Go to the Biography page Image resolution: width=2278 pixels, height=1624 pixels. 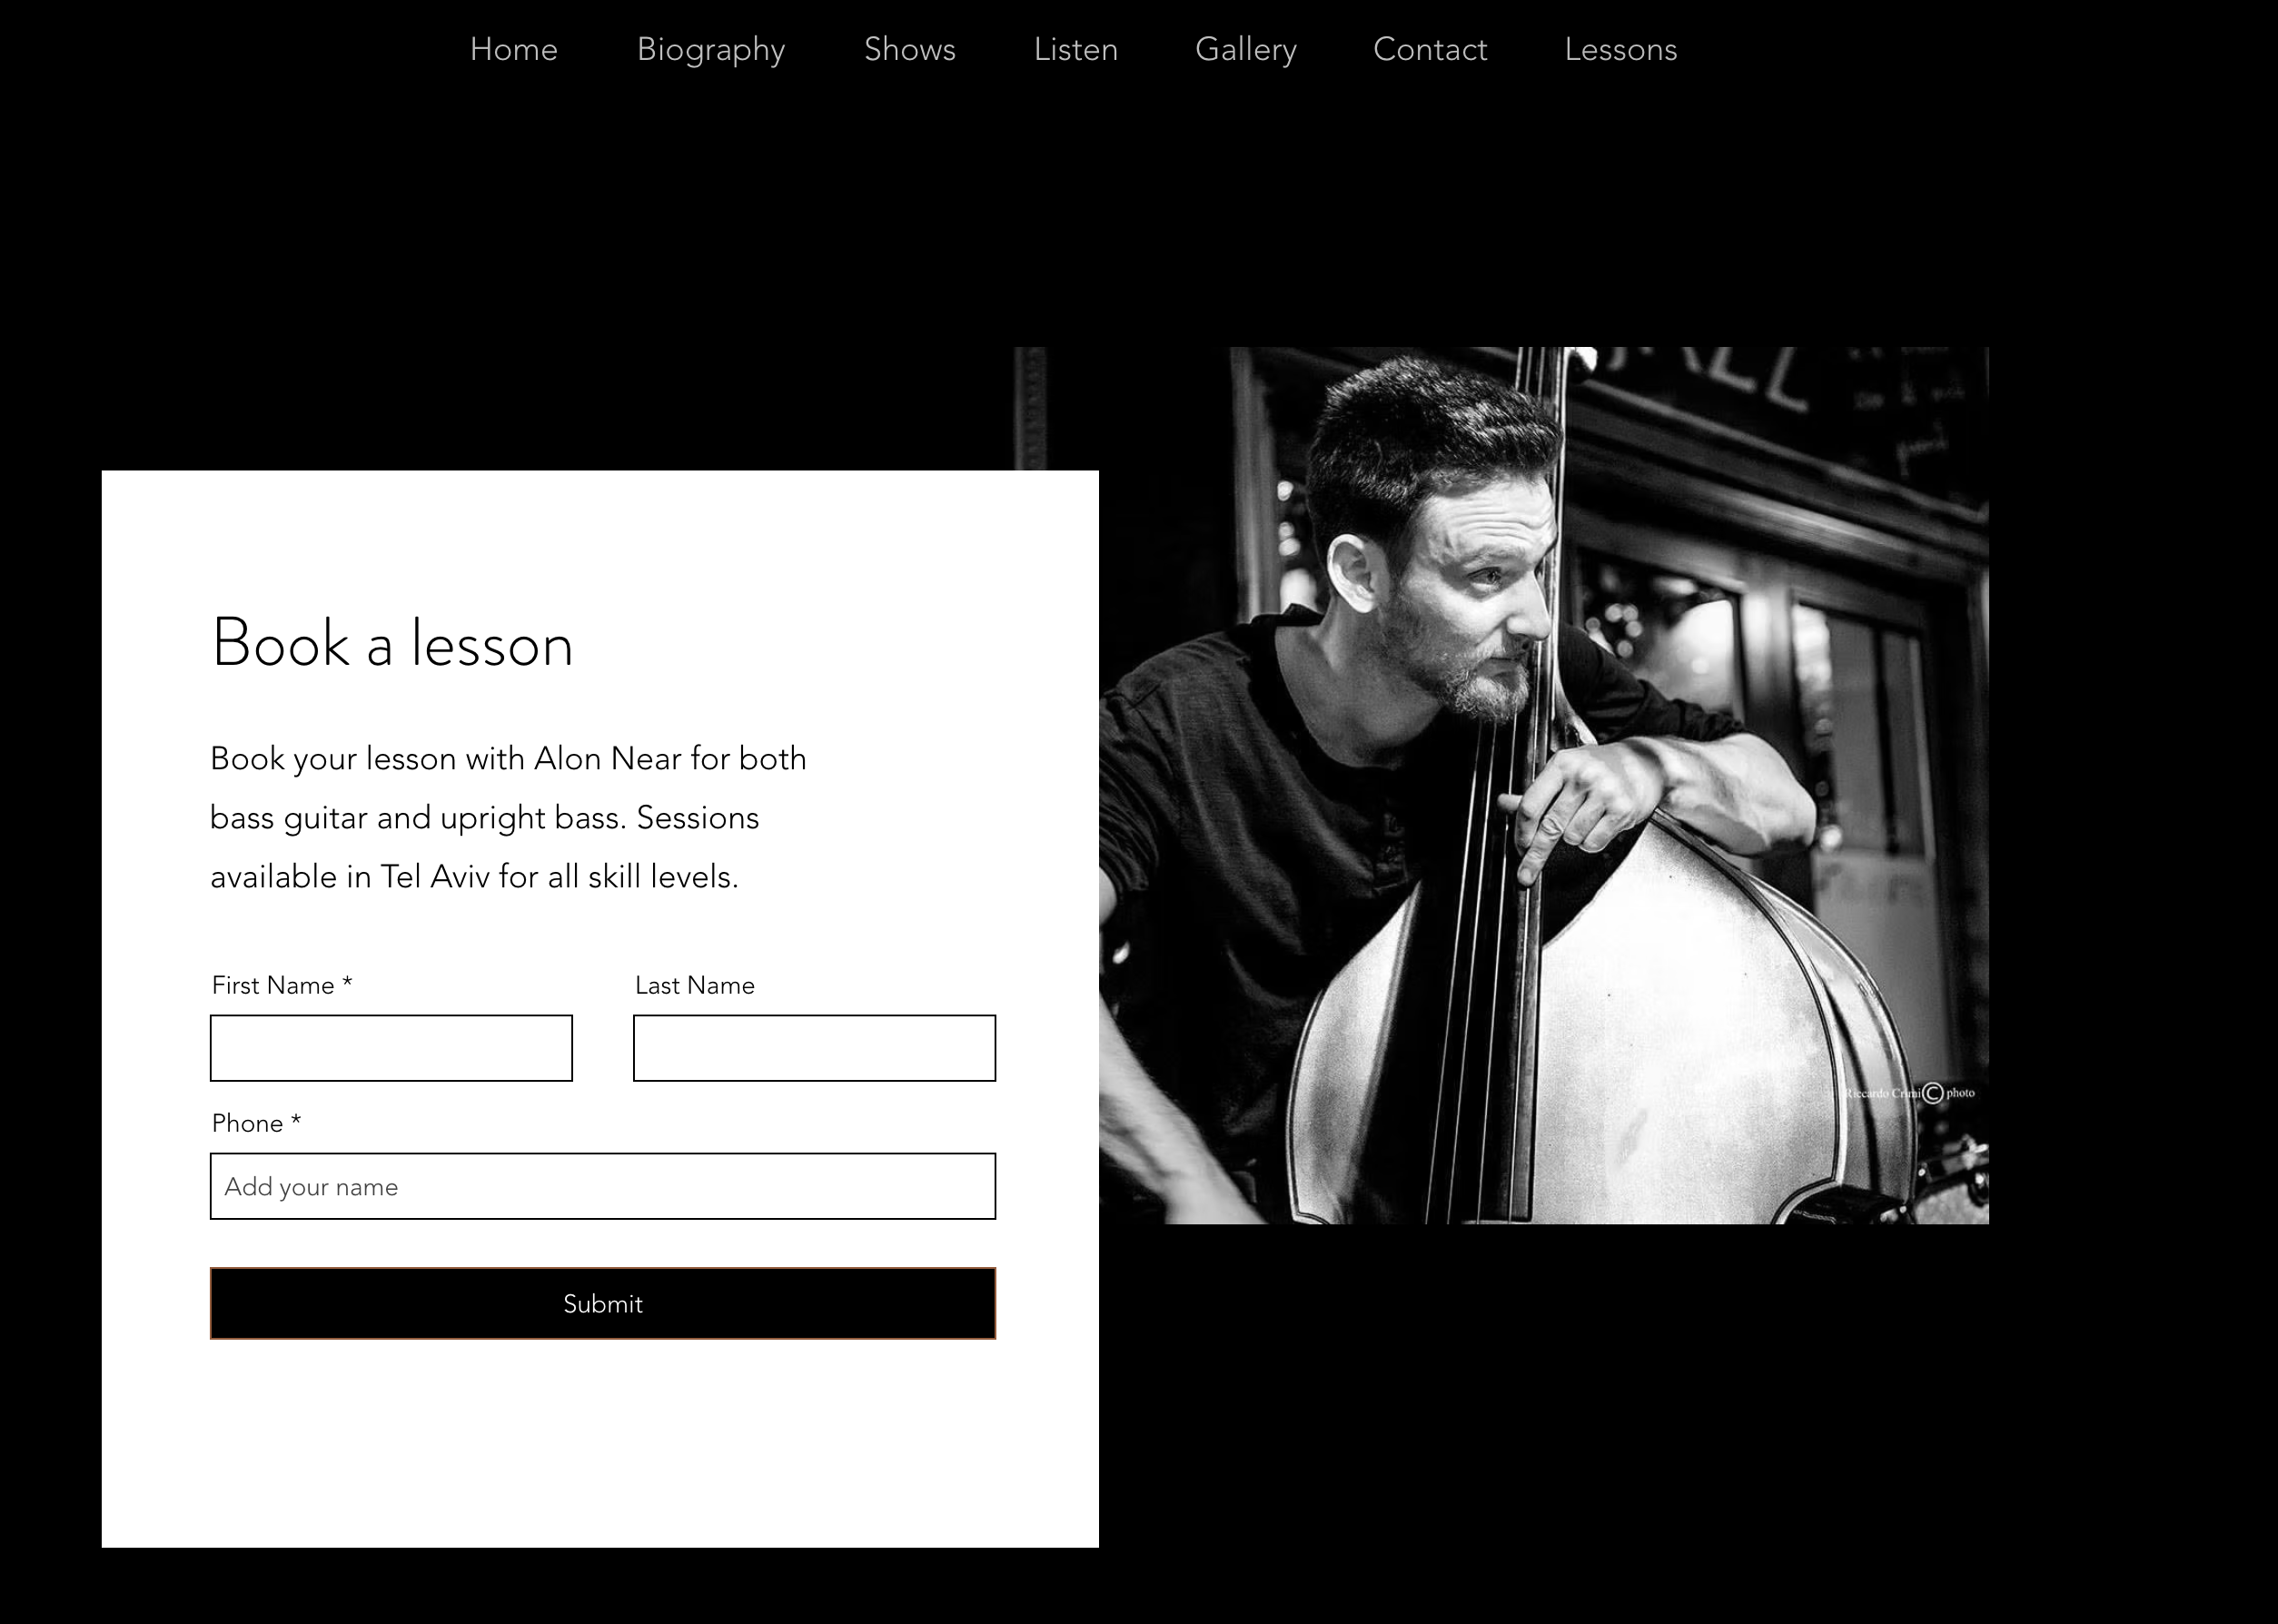coord(711,50)
